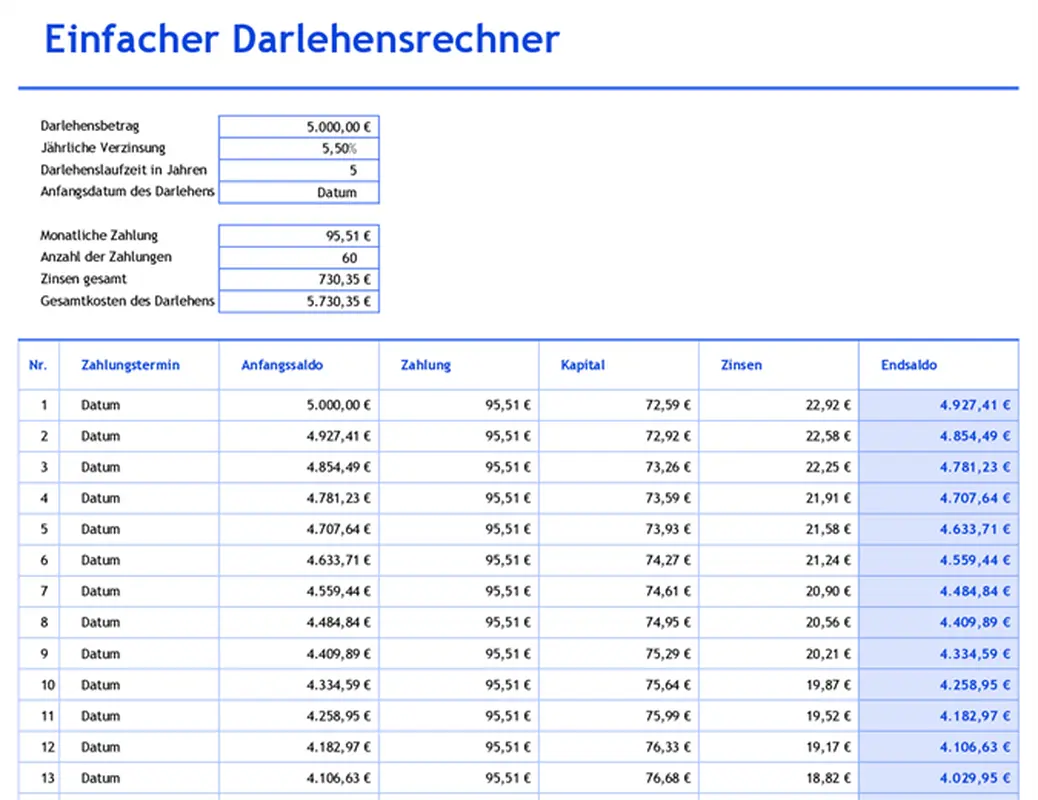
Task: Select Zinsen cell 19,87 €
Action: pos(778,685)
